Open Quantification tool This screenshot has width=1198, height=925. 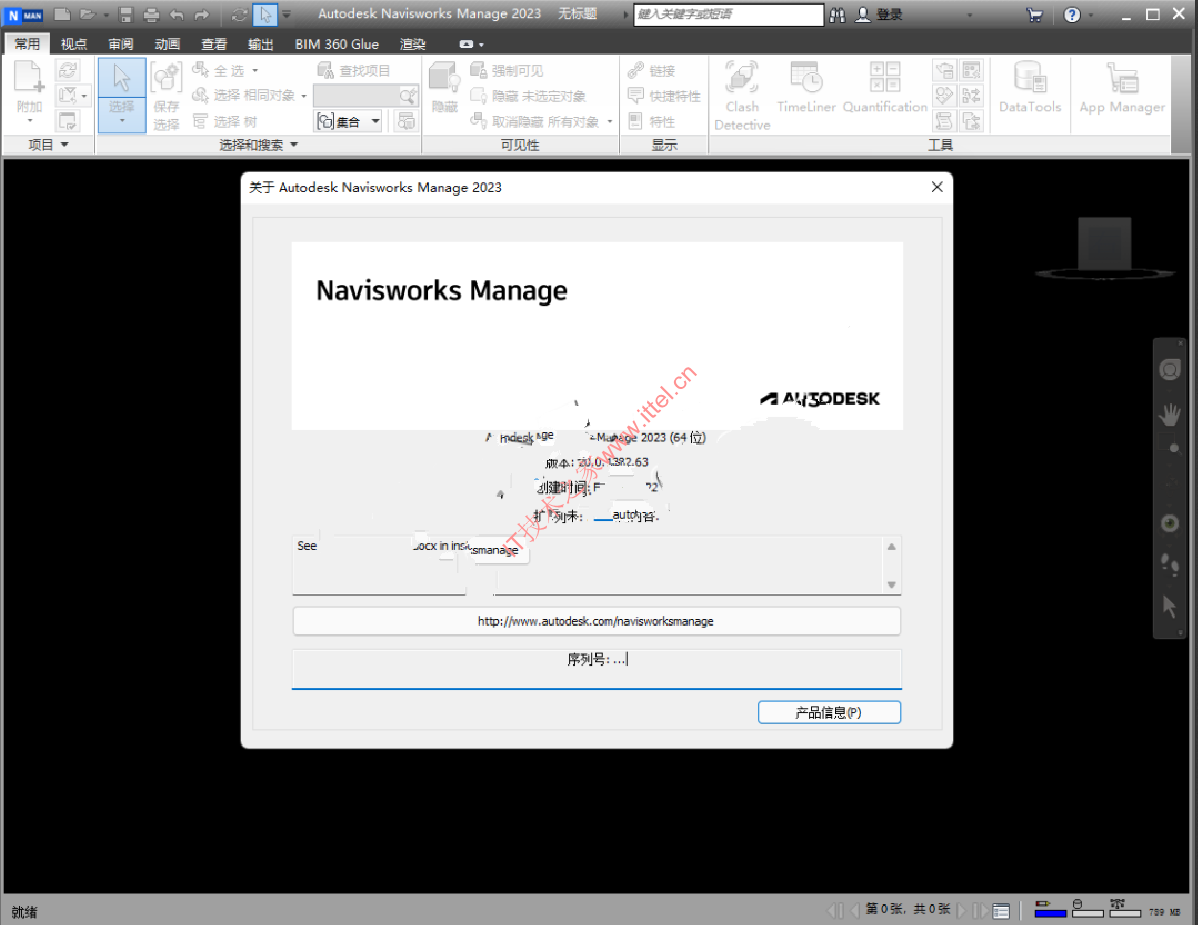[x=885, y=87]
